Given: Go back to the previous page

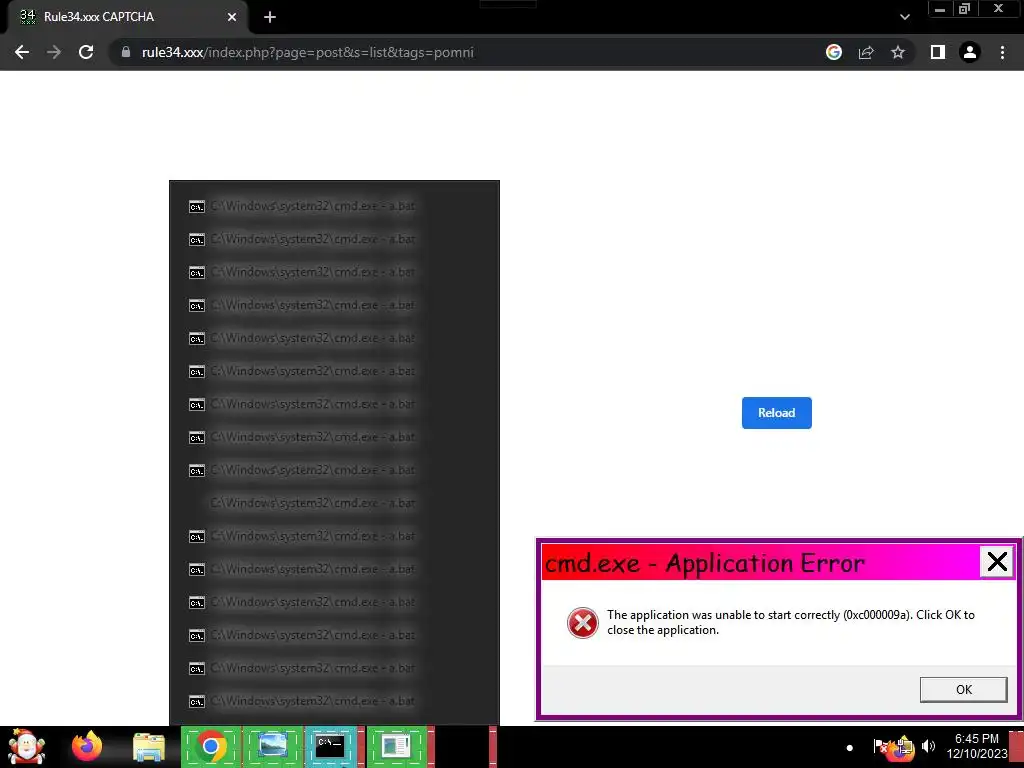Looking at the screenshot, I should [x=22, y=52].
